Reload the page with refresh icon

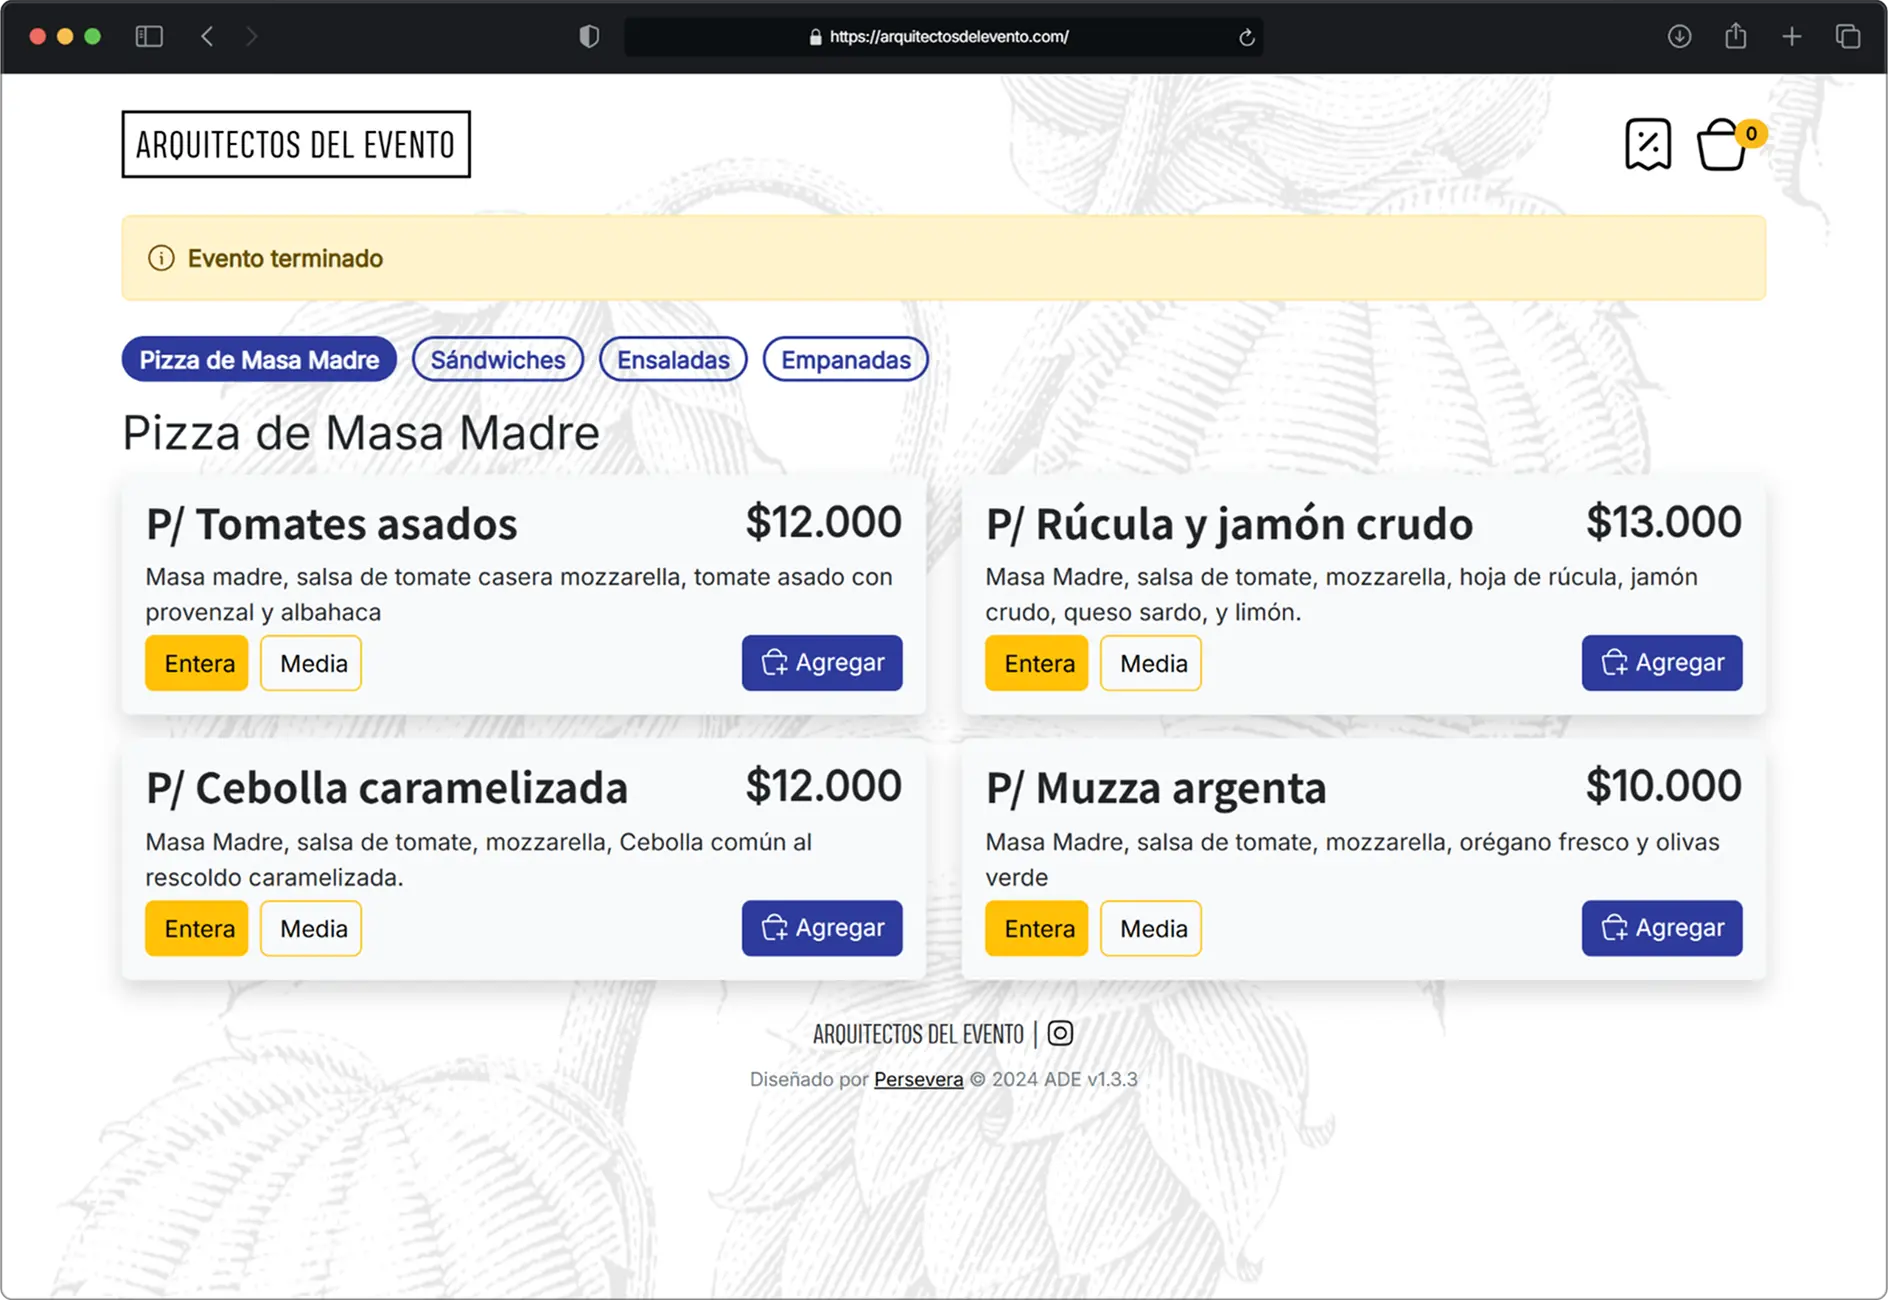tap(1246, 37)
